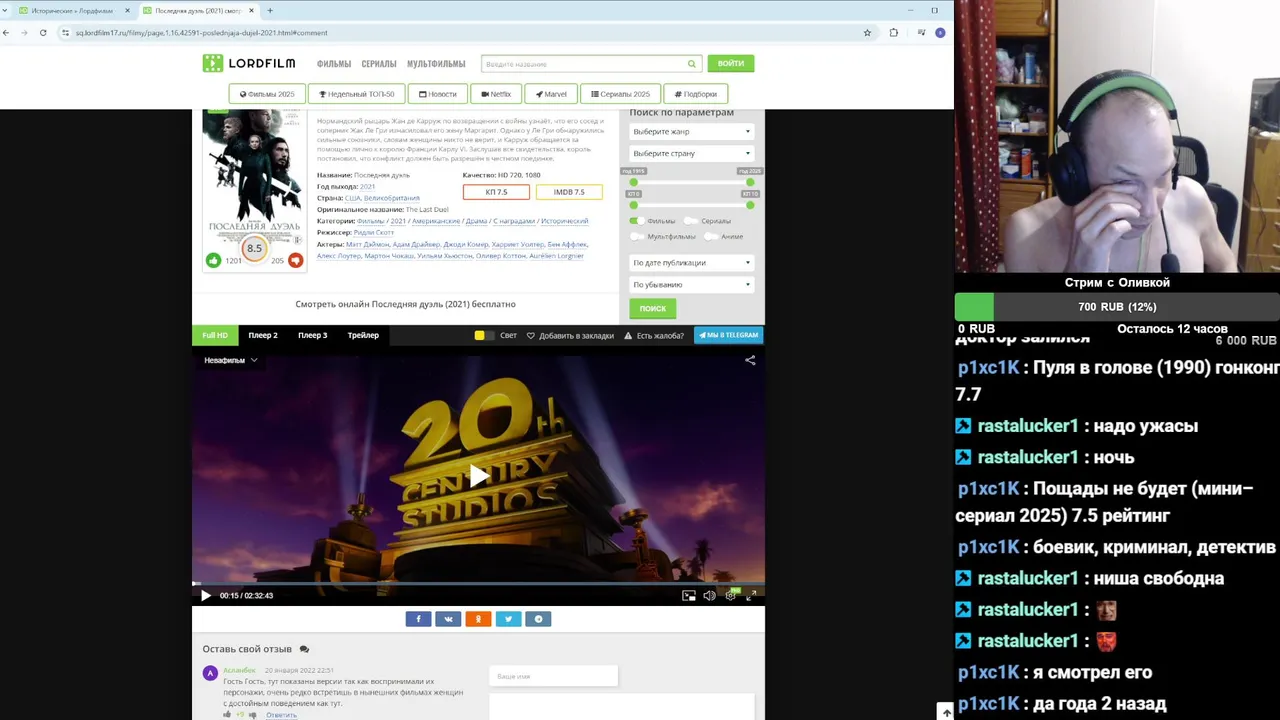Share the movie on Twitter
This screenshot has height=720, width=1280.
[x=508, y=619]
